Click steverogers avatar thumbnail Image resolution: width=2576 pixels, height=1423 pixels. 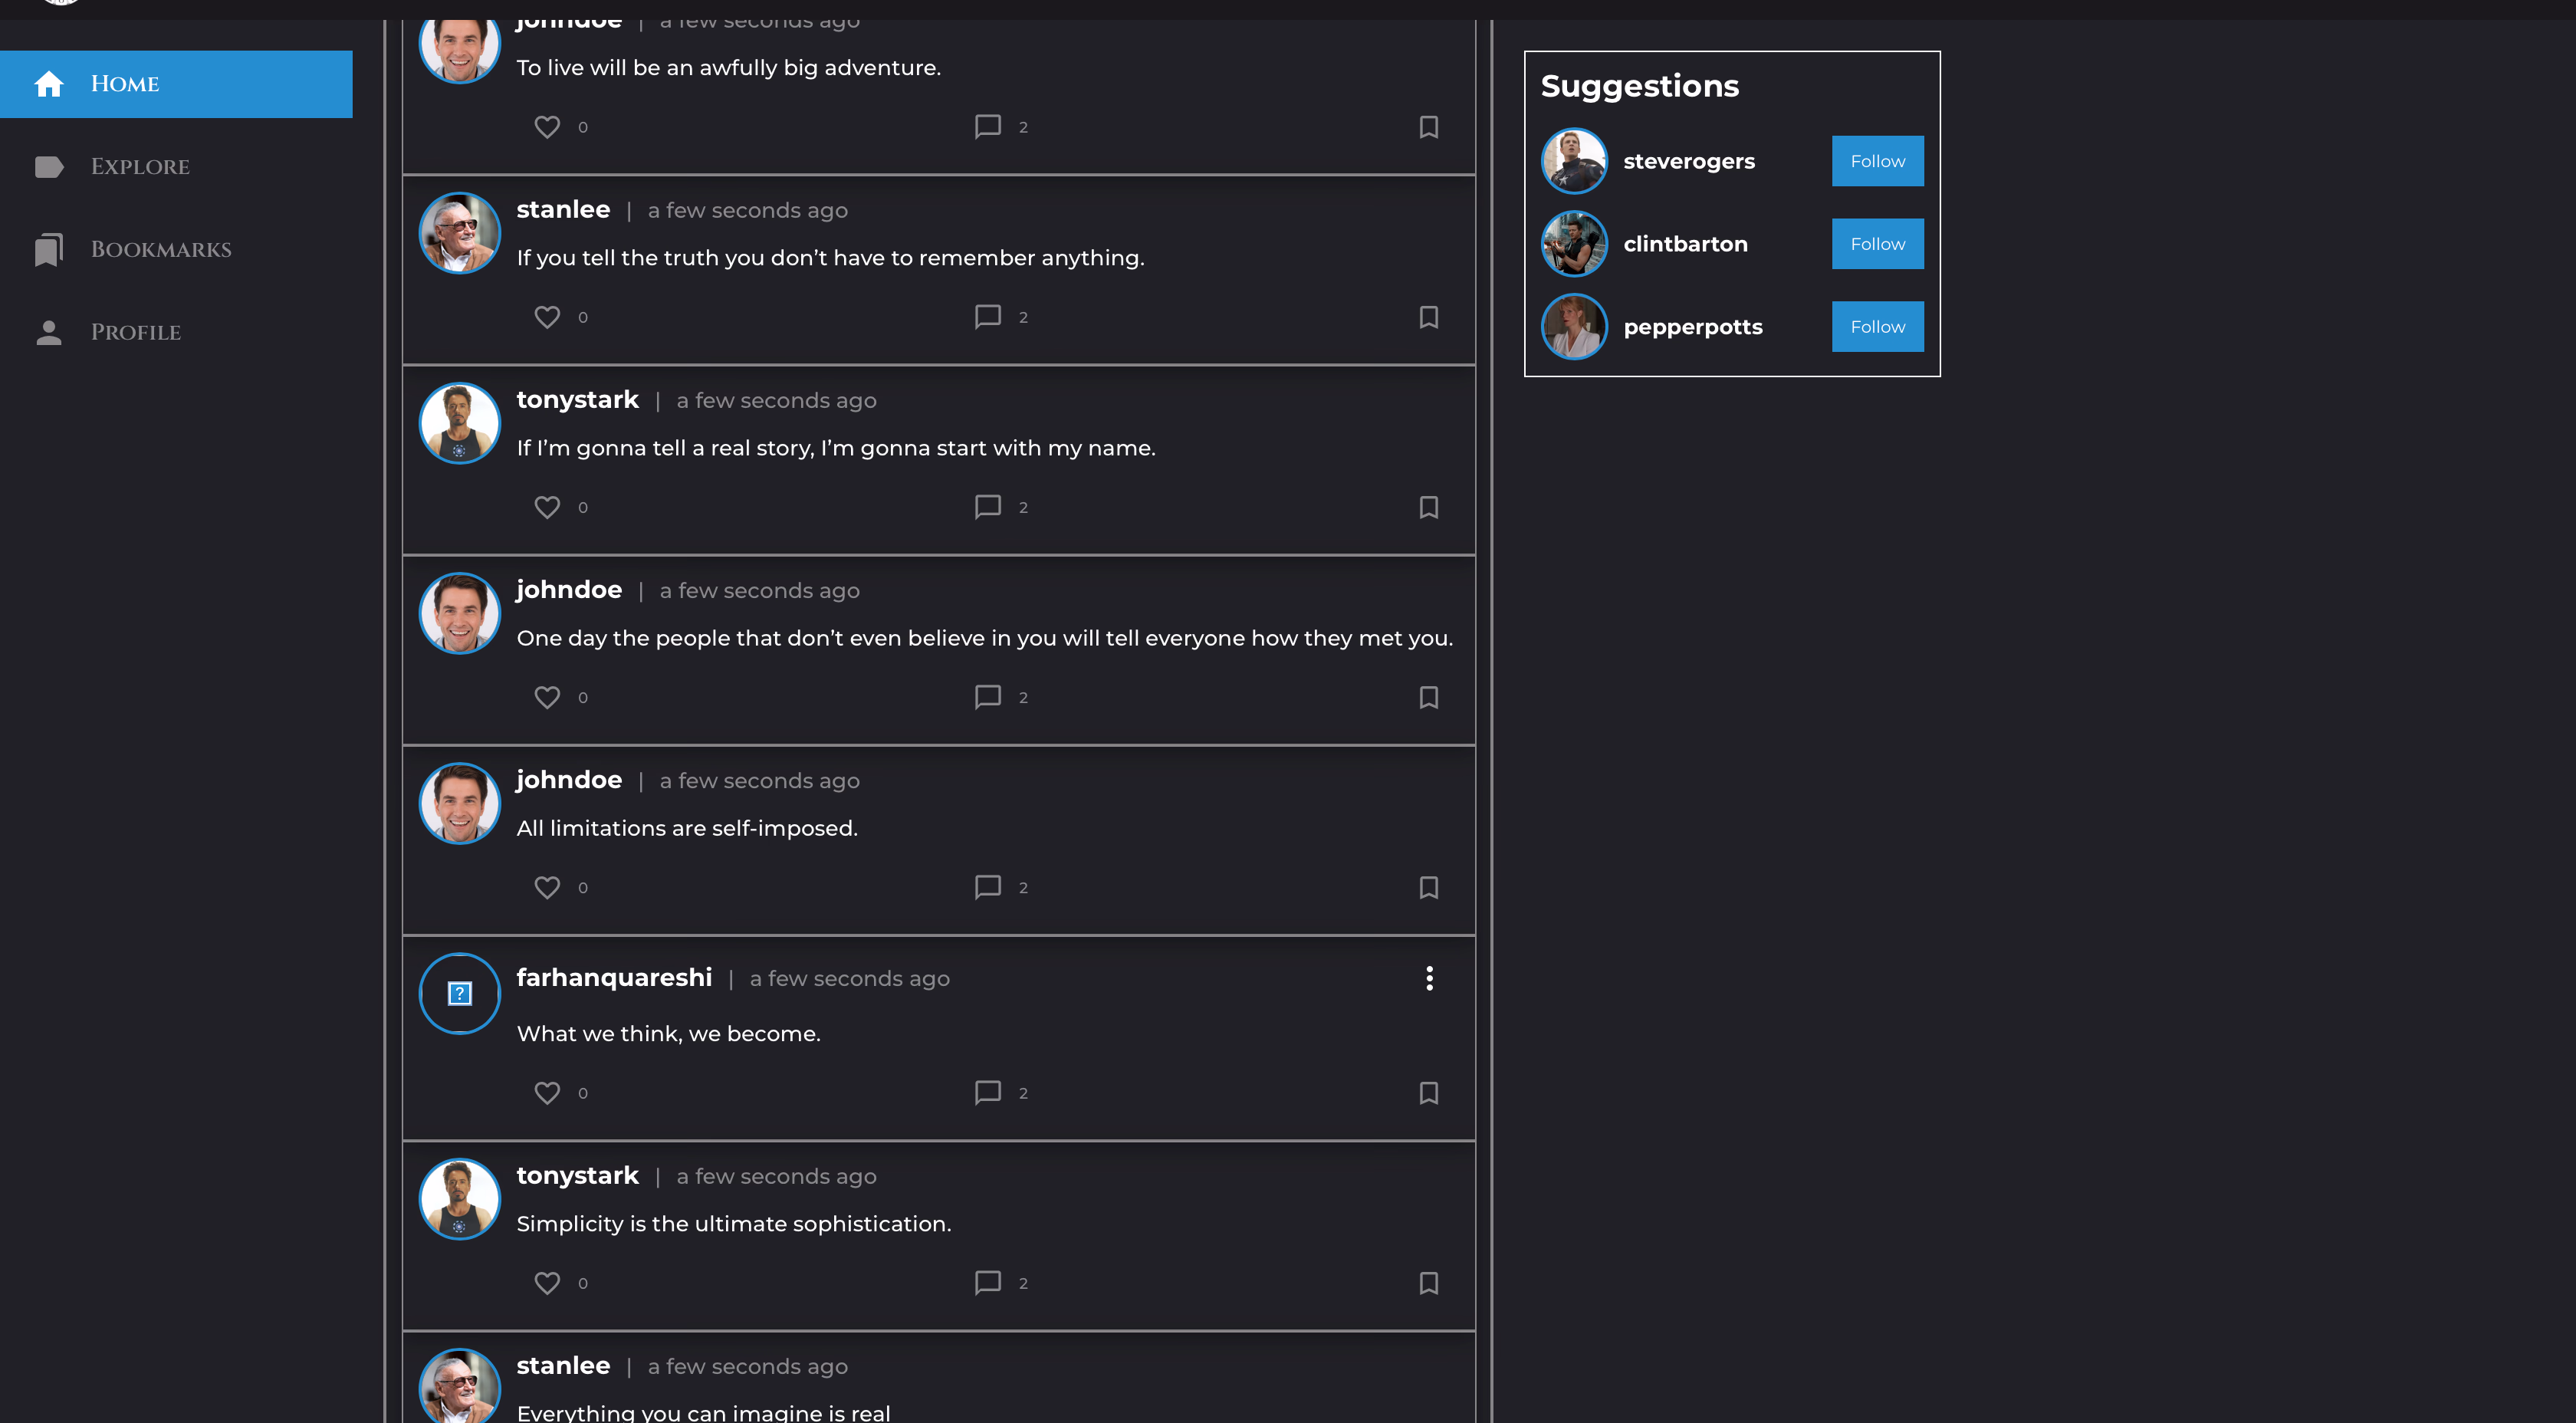click(1573, 161)
